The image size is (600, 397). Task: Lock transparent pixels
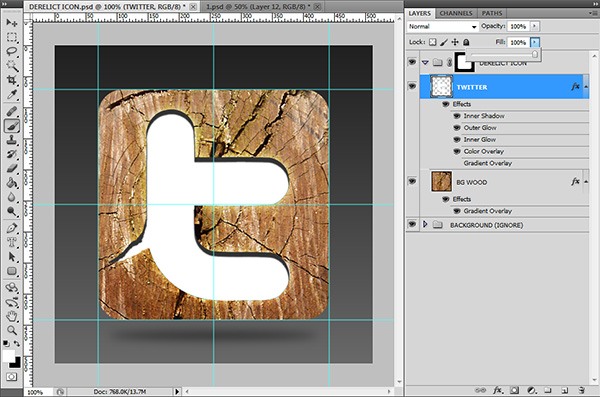(432, 42)
